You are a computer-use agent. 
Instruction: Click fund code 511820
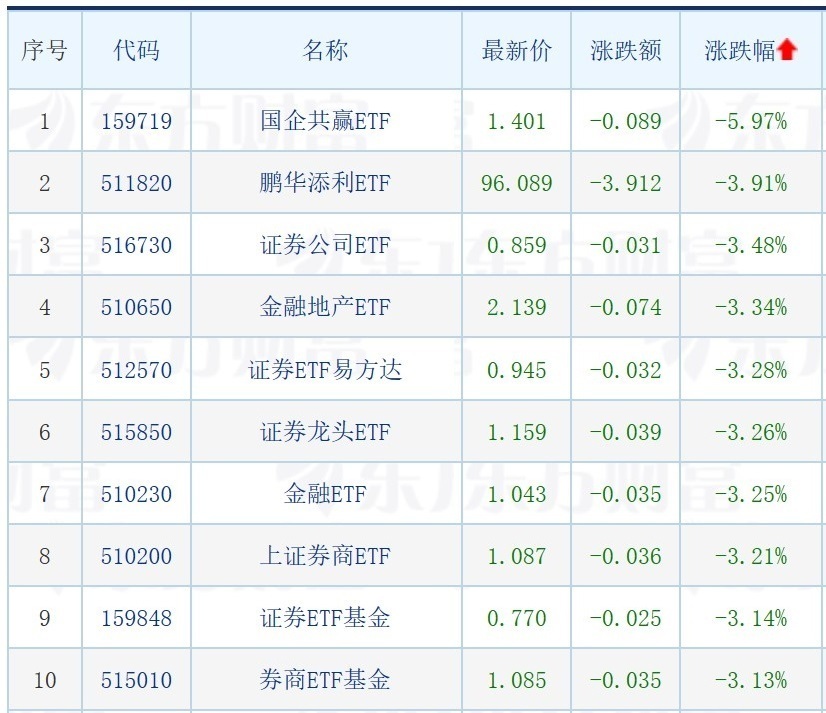[136, 184]
